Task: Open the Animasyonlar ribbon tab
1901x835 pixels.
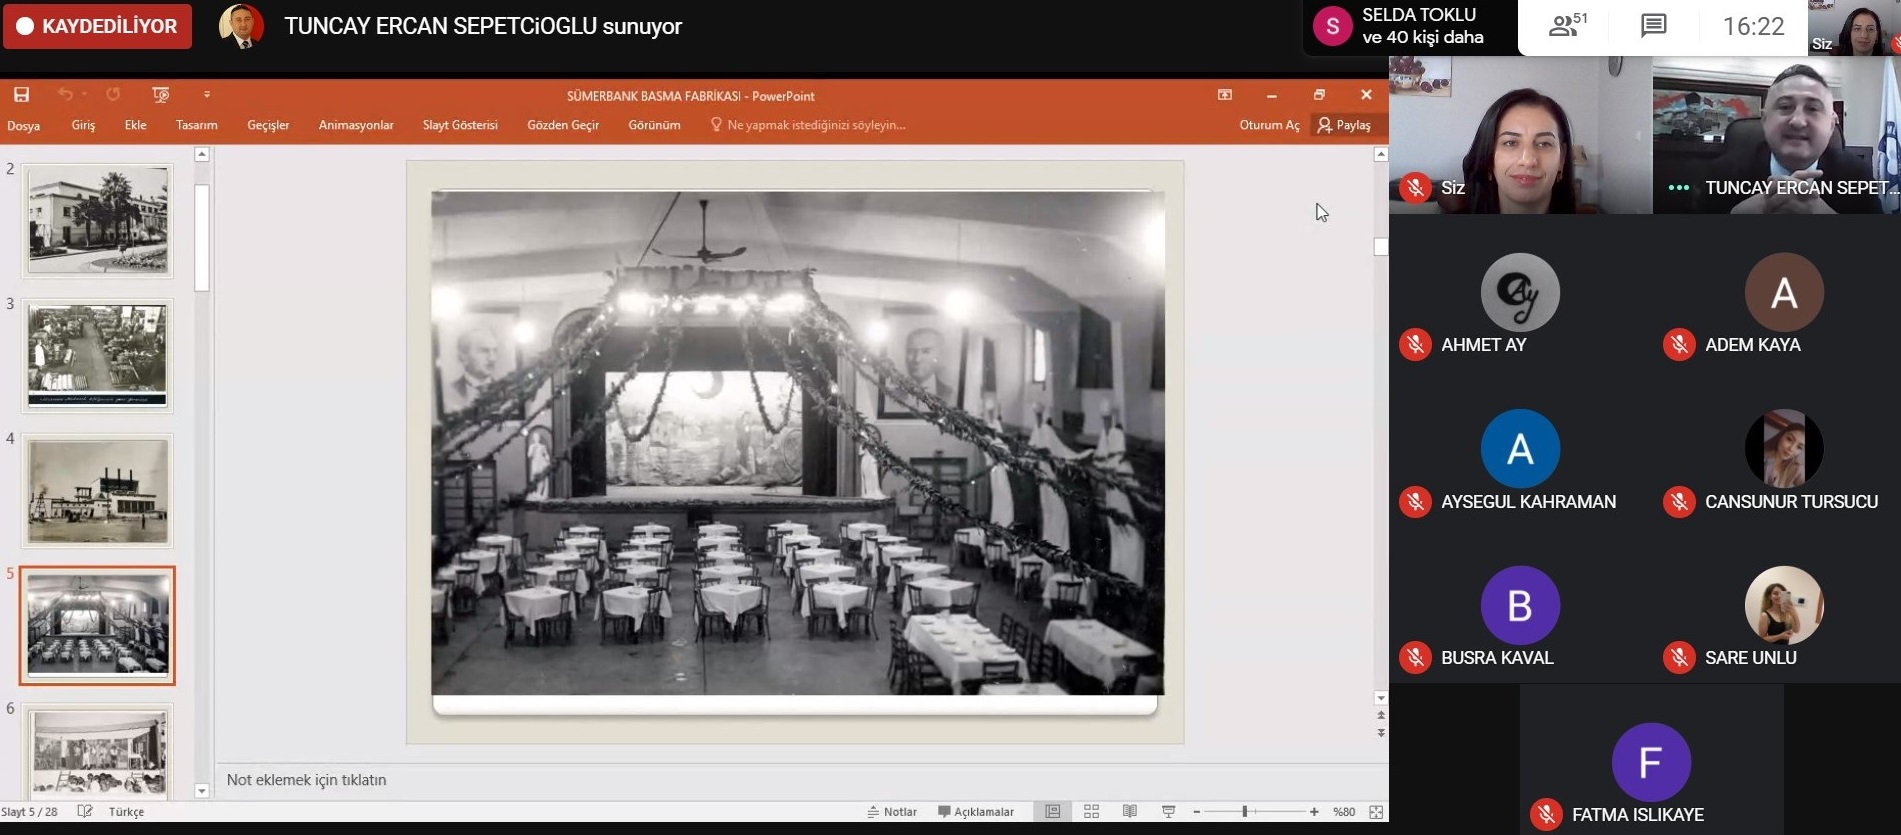Action: click(356, 125)
